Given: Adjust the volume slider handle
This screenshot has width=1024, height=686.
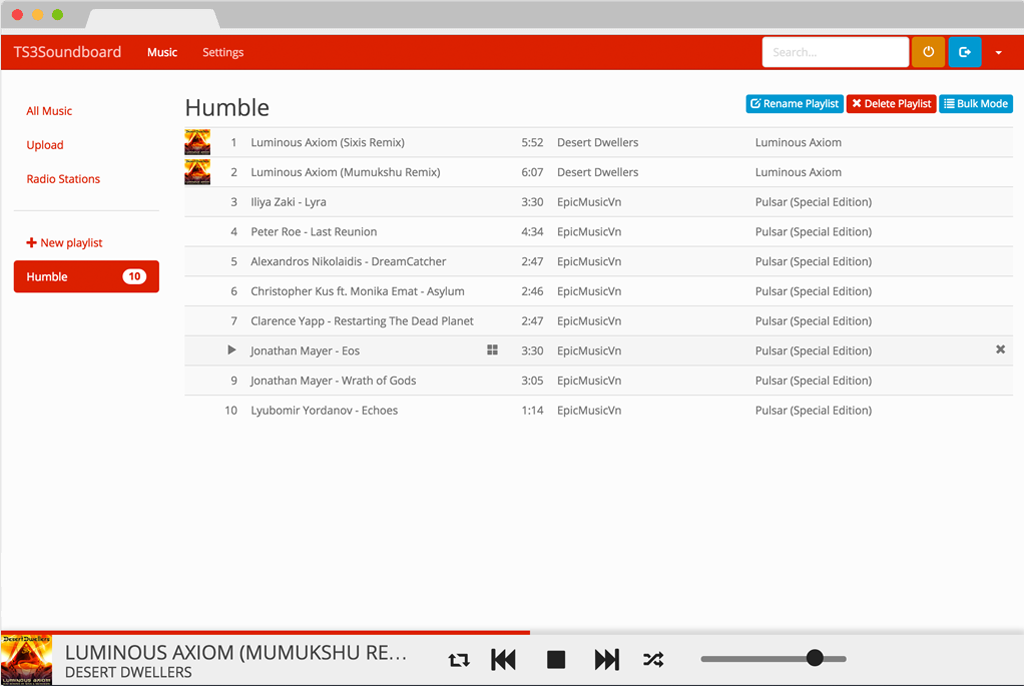Looking at the screenshot, I should pyautogui.click(x=814, y=658).
